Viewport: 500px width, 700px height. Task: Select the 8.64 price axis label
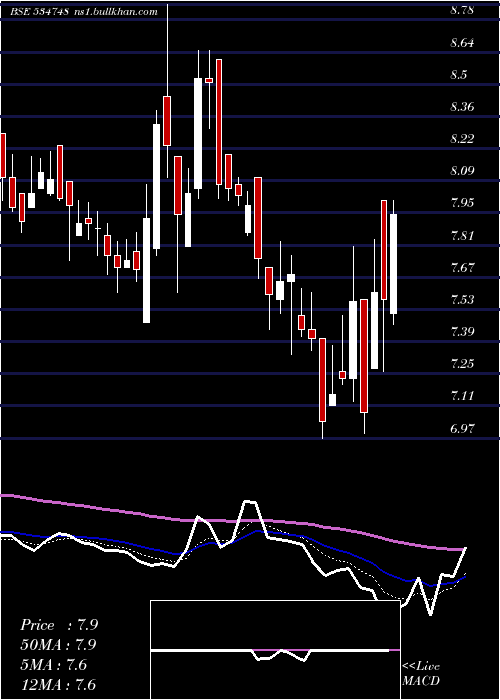(x=462, y=43)
